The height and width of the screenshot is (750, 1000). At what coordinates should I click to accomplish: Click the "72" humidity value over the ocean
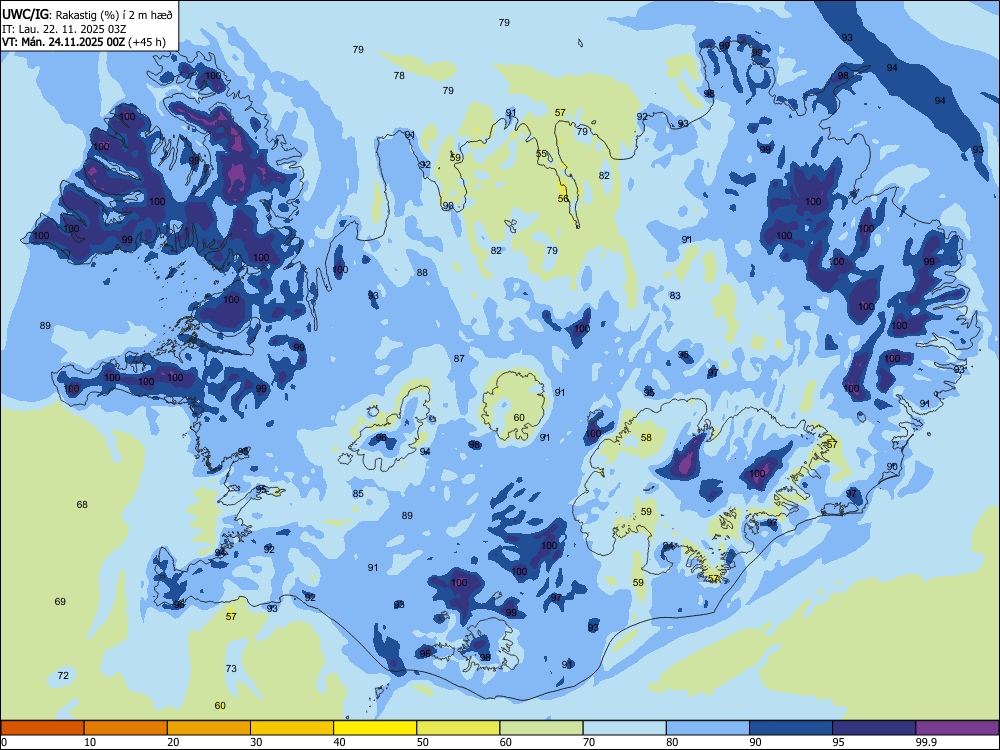63,675
